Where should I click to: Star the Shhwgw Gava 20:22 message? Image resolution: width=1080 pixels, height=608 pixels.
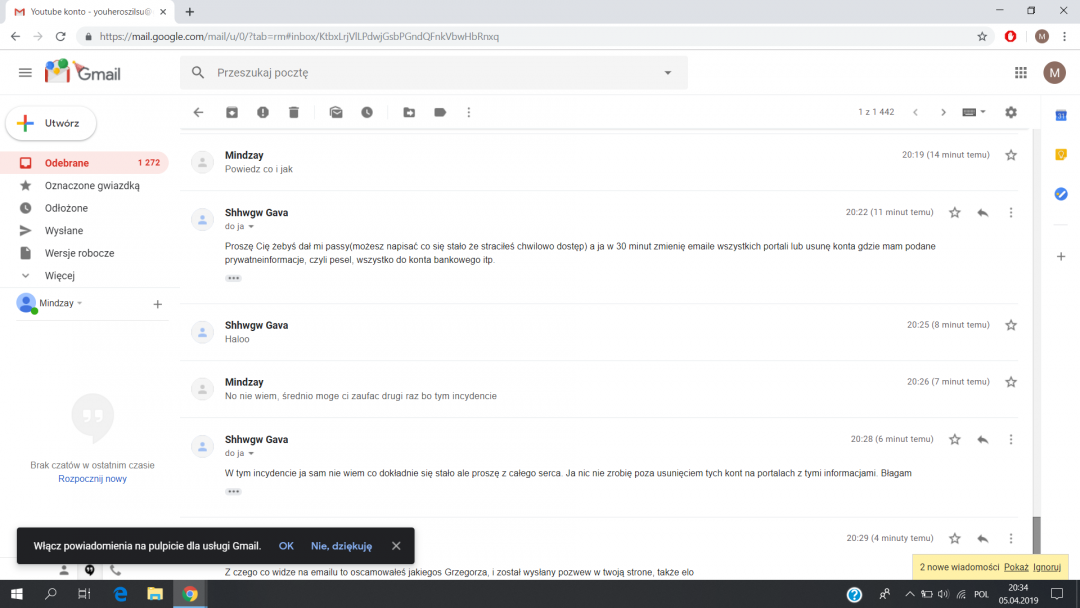coord(955,212)
